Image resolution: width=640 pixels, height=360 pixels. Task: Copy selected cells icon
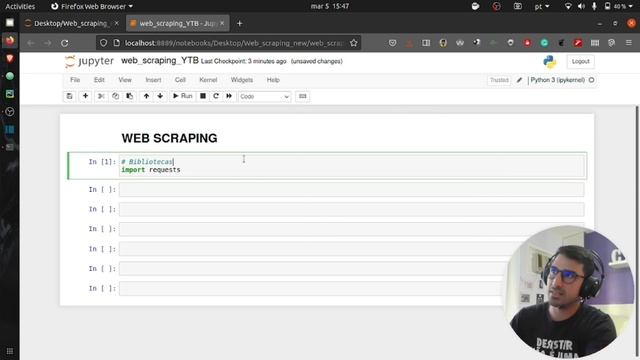coord(116,96)
